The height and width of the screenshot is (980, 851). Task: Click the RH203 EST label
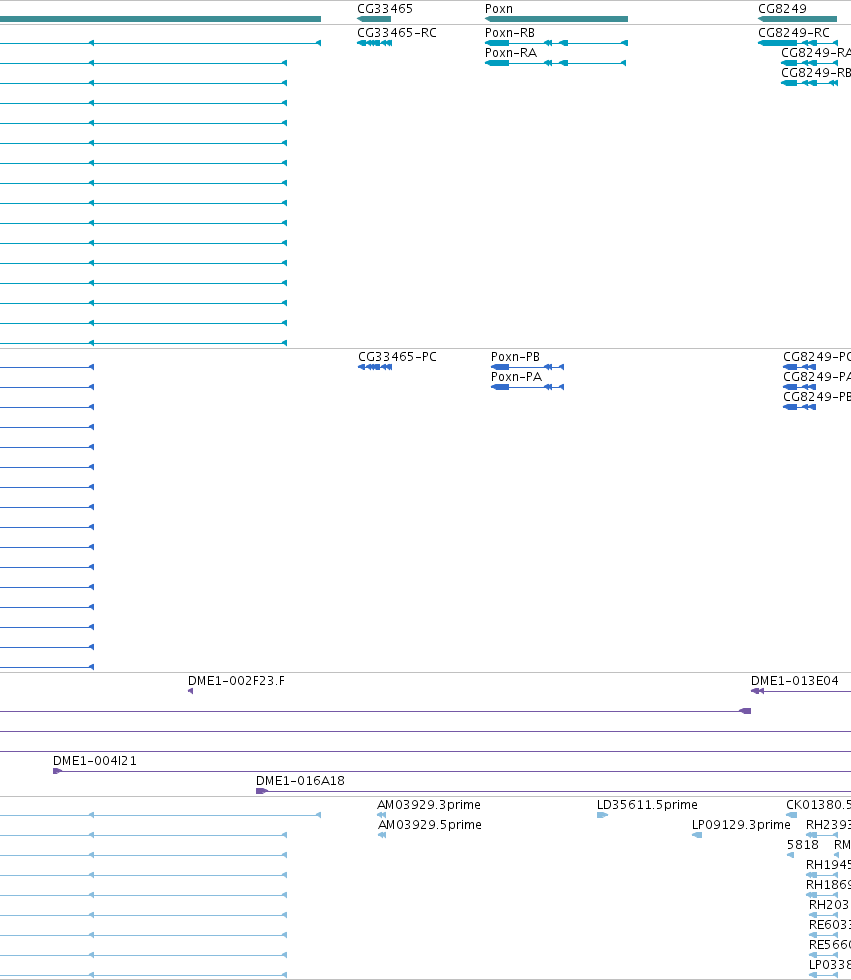point(829,905)
